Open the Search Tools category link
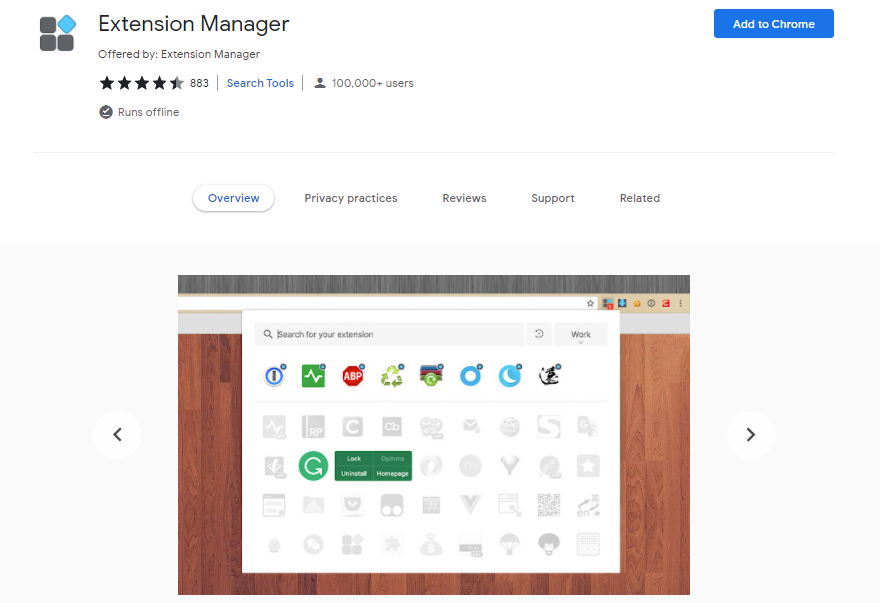Viewport: 880px width, 603px height. point(260,83)
